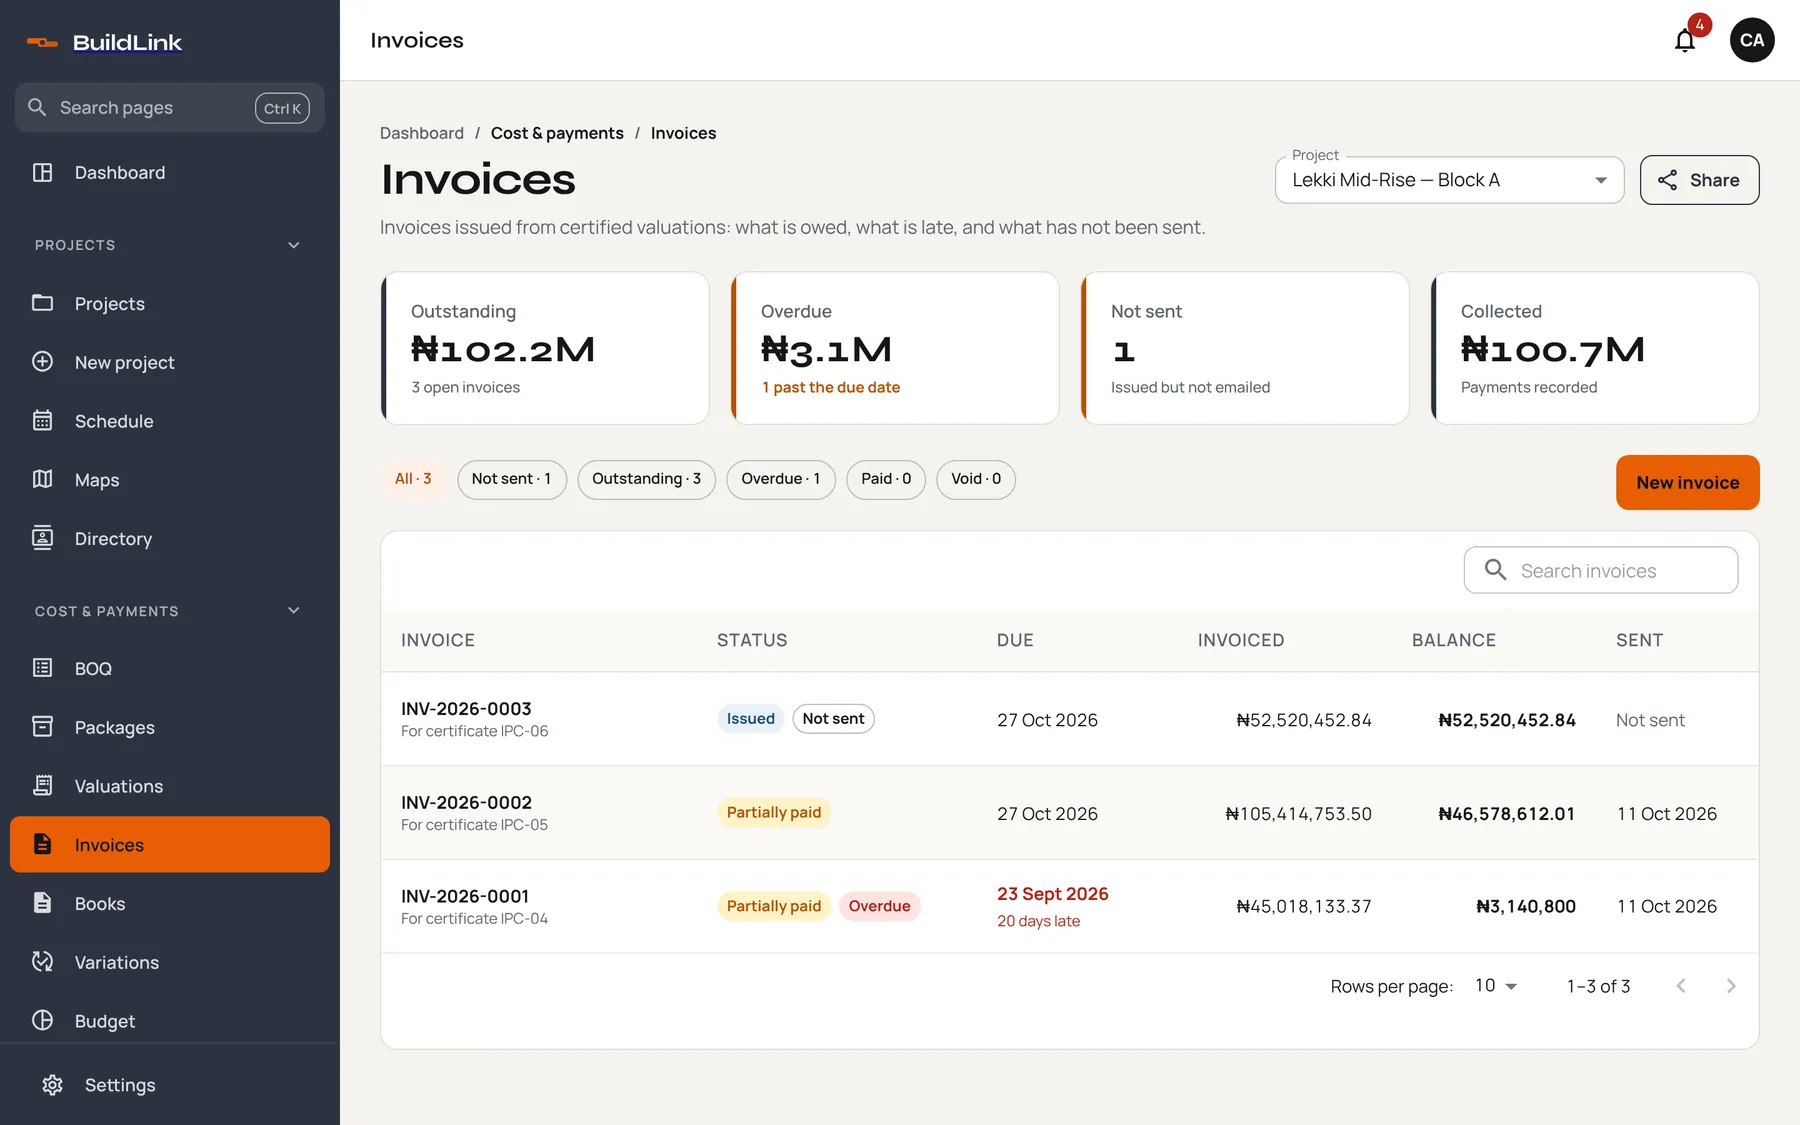
Task: Click the Schedule calendar icon
Action: pyautogui.click(x=42, y=421)
